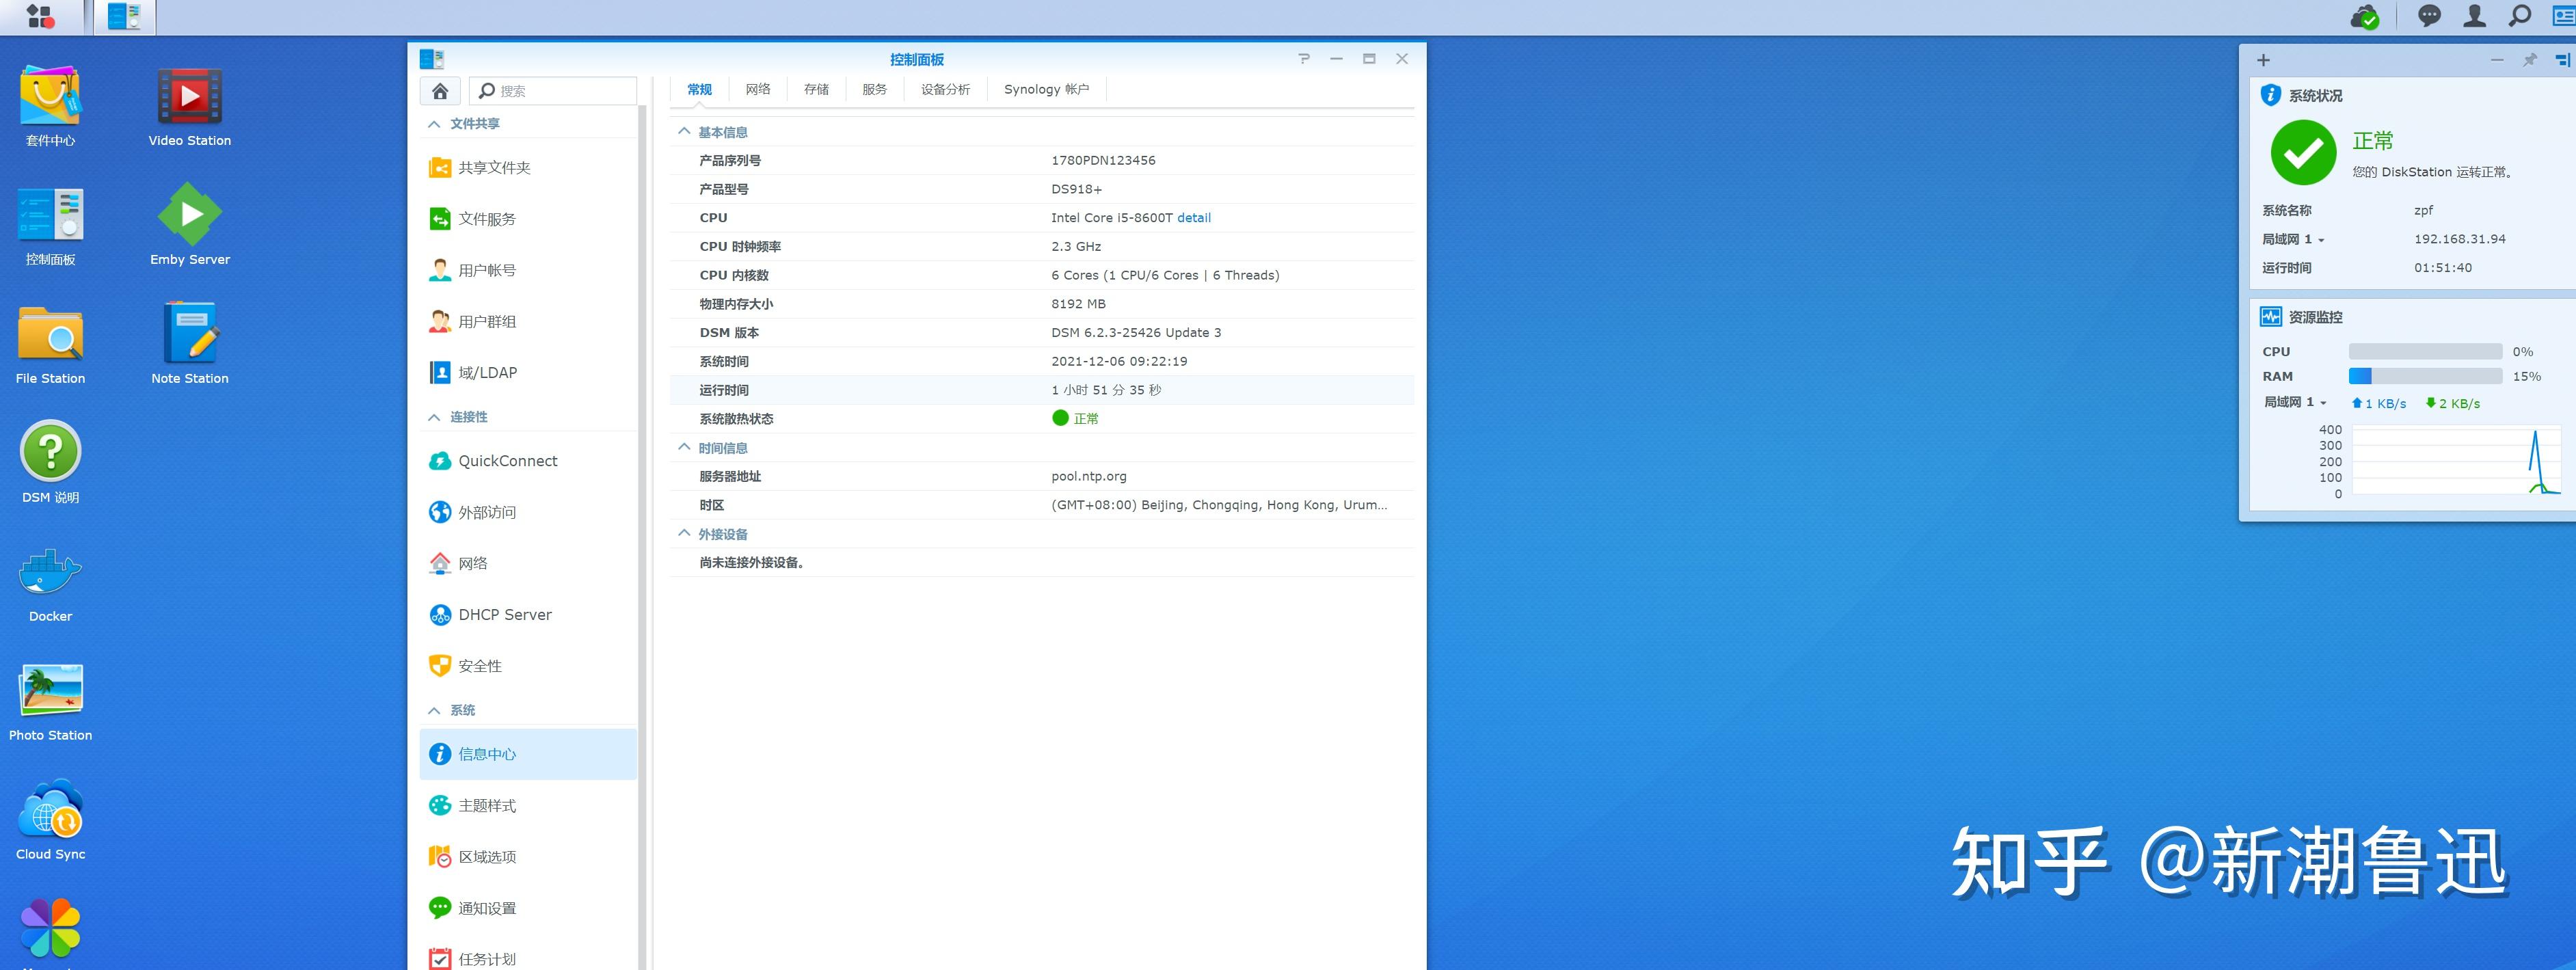
Task: Add a widget with the plus button
Action: tap(2263, 60)
